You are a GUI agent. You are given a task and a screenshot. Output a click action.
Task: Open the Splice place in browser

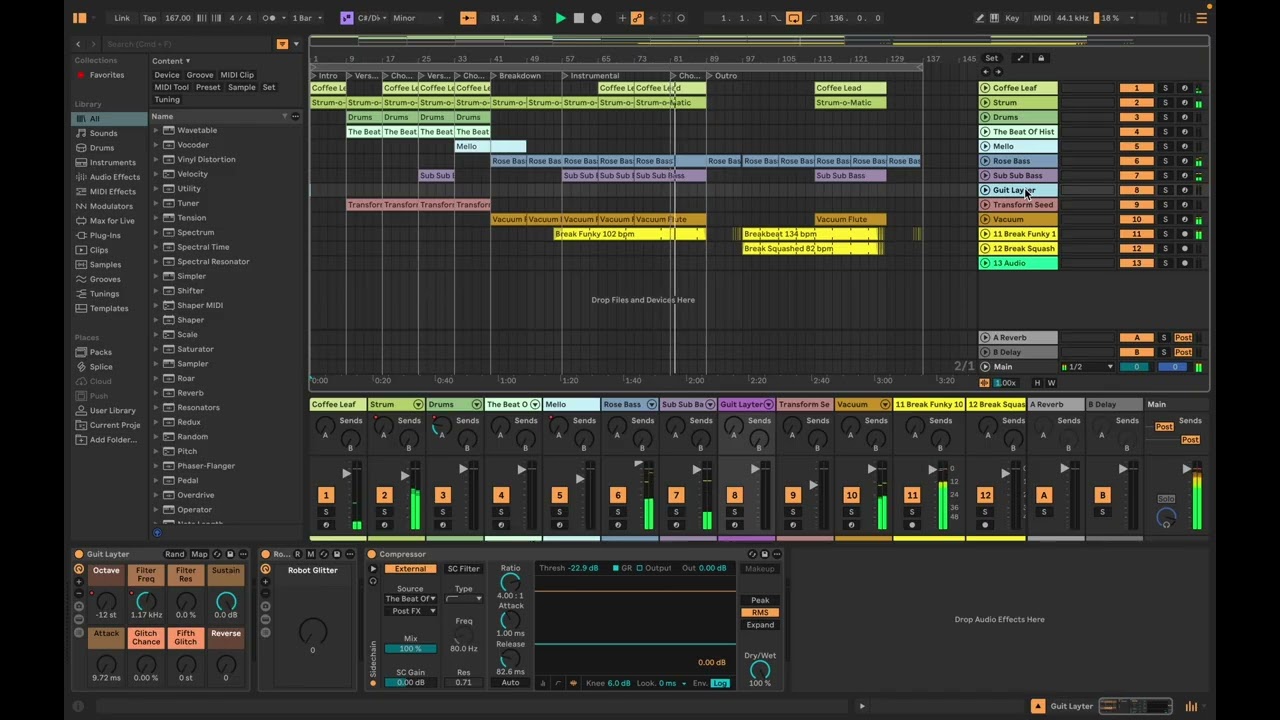[x=101, y=367]
